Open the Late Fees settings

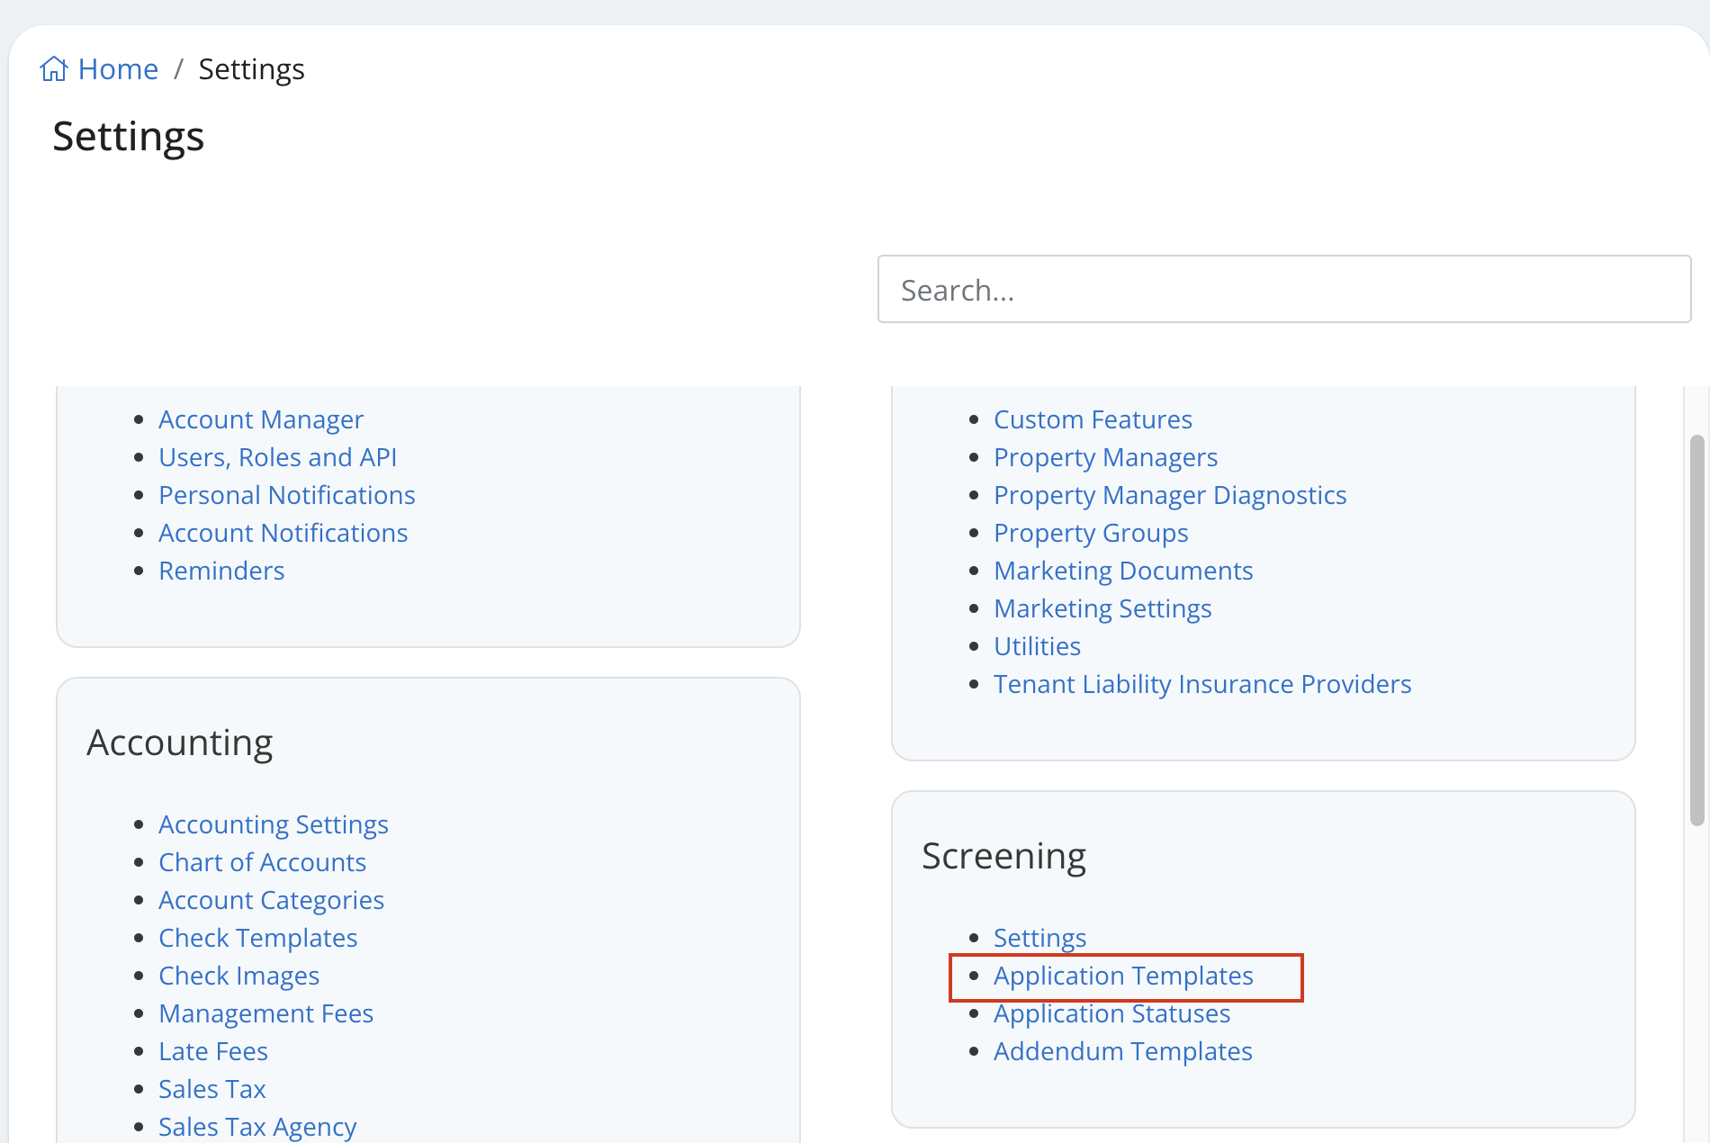(x=213, y=1050)
